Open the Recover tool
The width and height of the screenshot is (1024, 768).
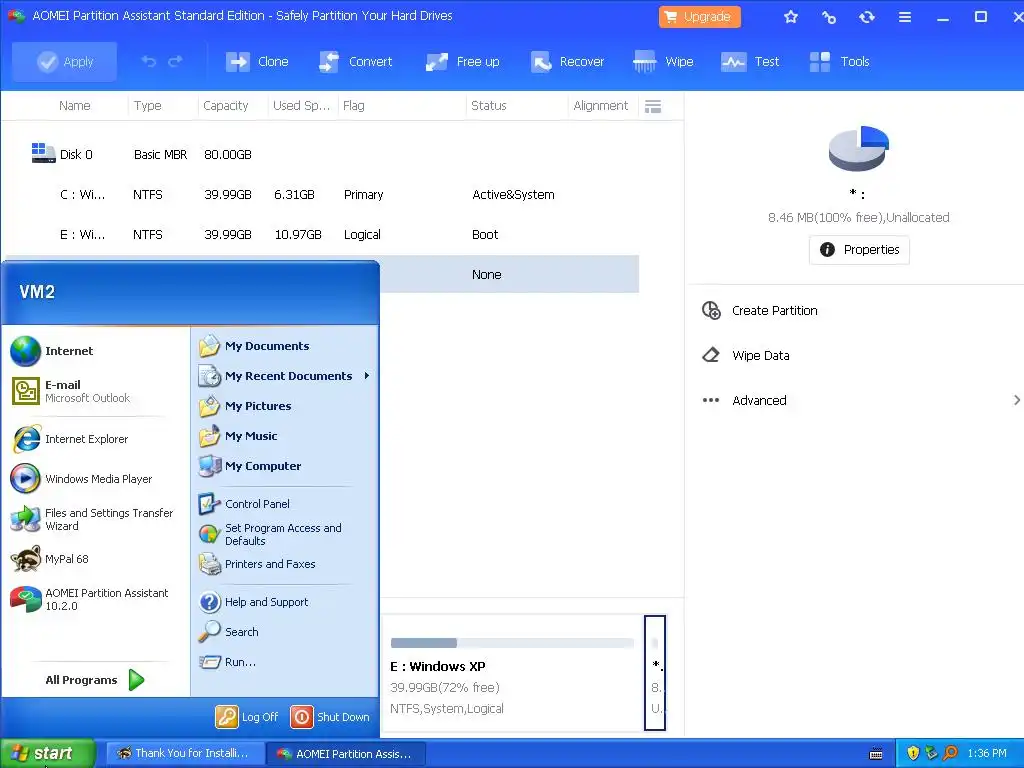[x=567, y=61]
